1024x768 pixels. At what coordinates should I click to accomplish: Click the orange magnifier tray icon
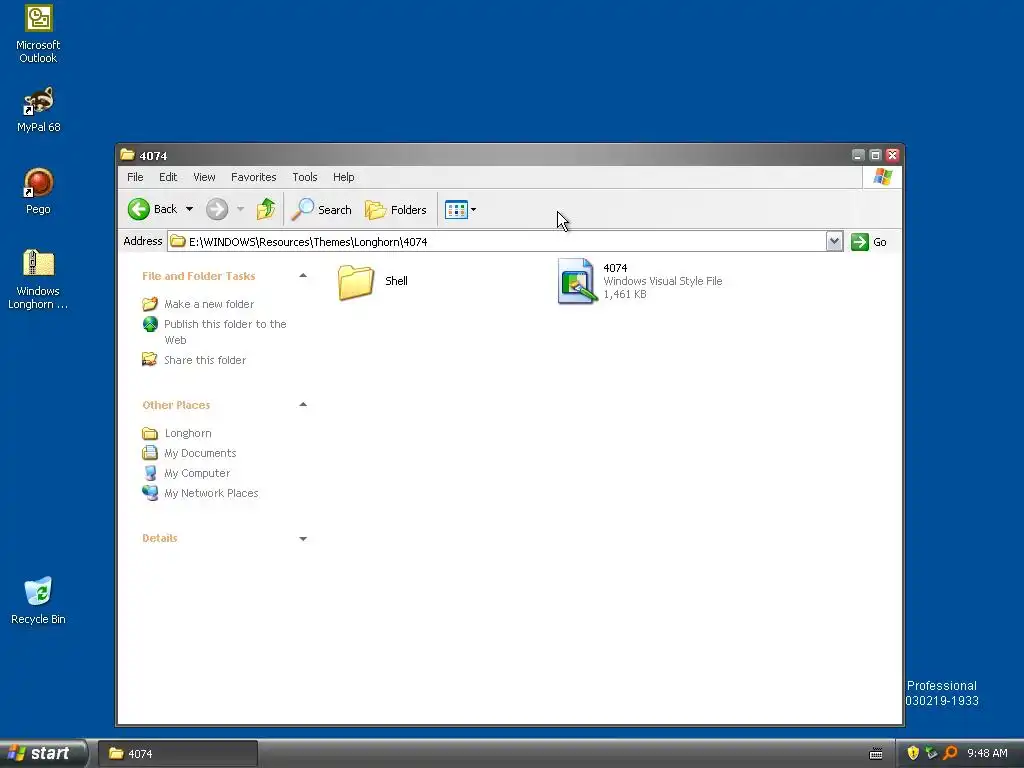click(950, 753)
